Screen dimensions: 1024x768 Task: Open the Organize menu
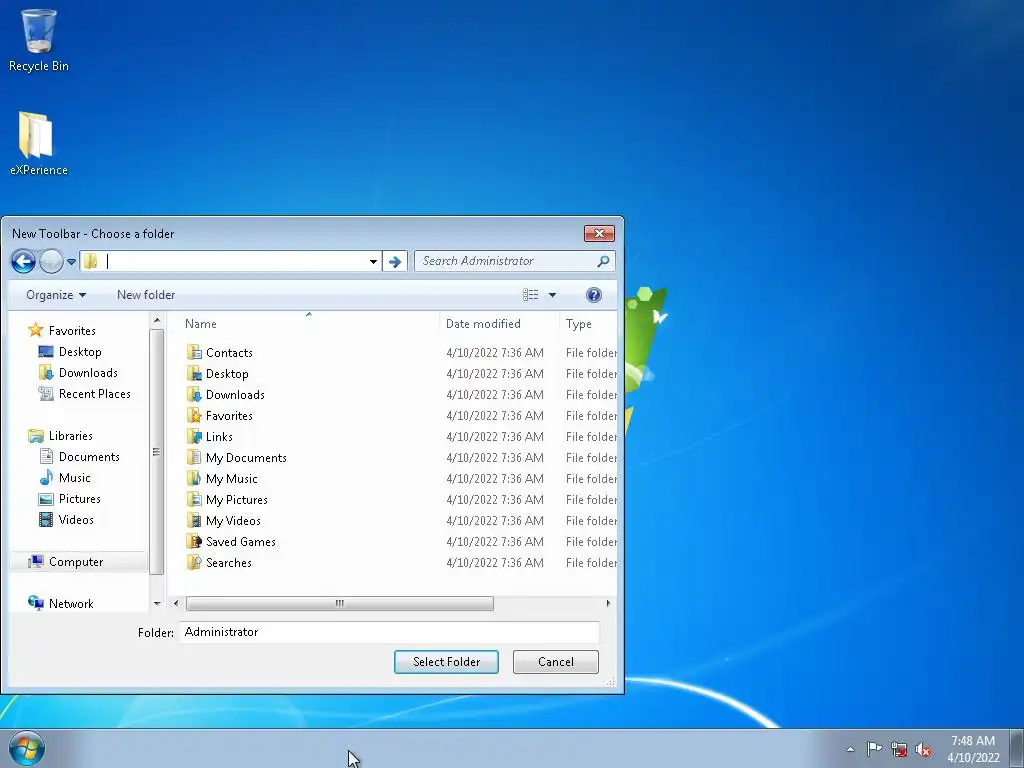click(56, 295)
